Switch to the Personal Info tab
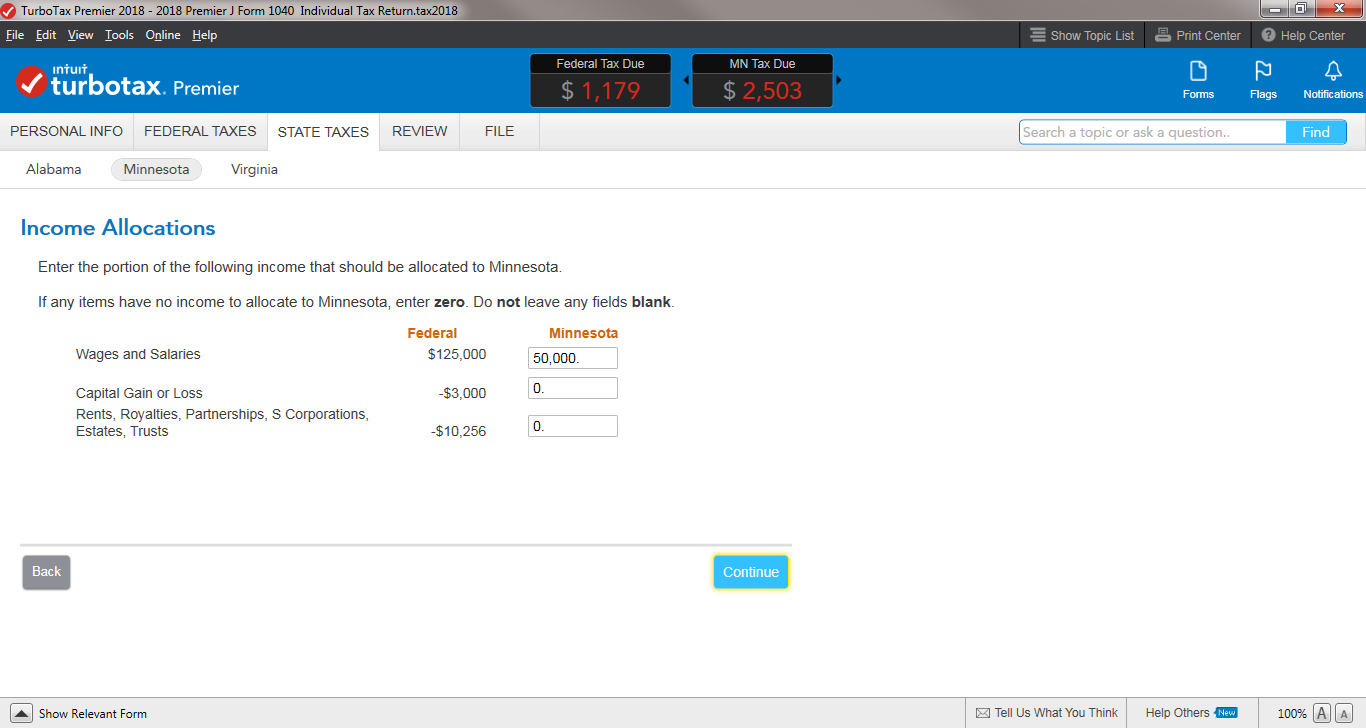The height and width of the screenshot is (728, 1366). (67, 131)
